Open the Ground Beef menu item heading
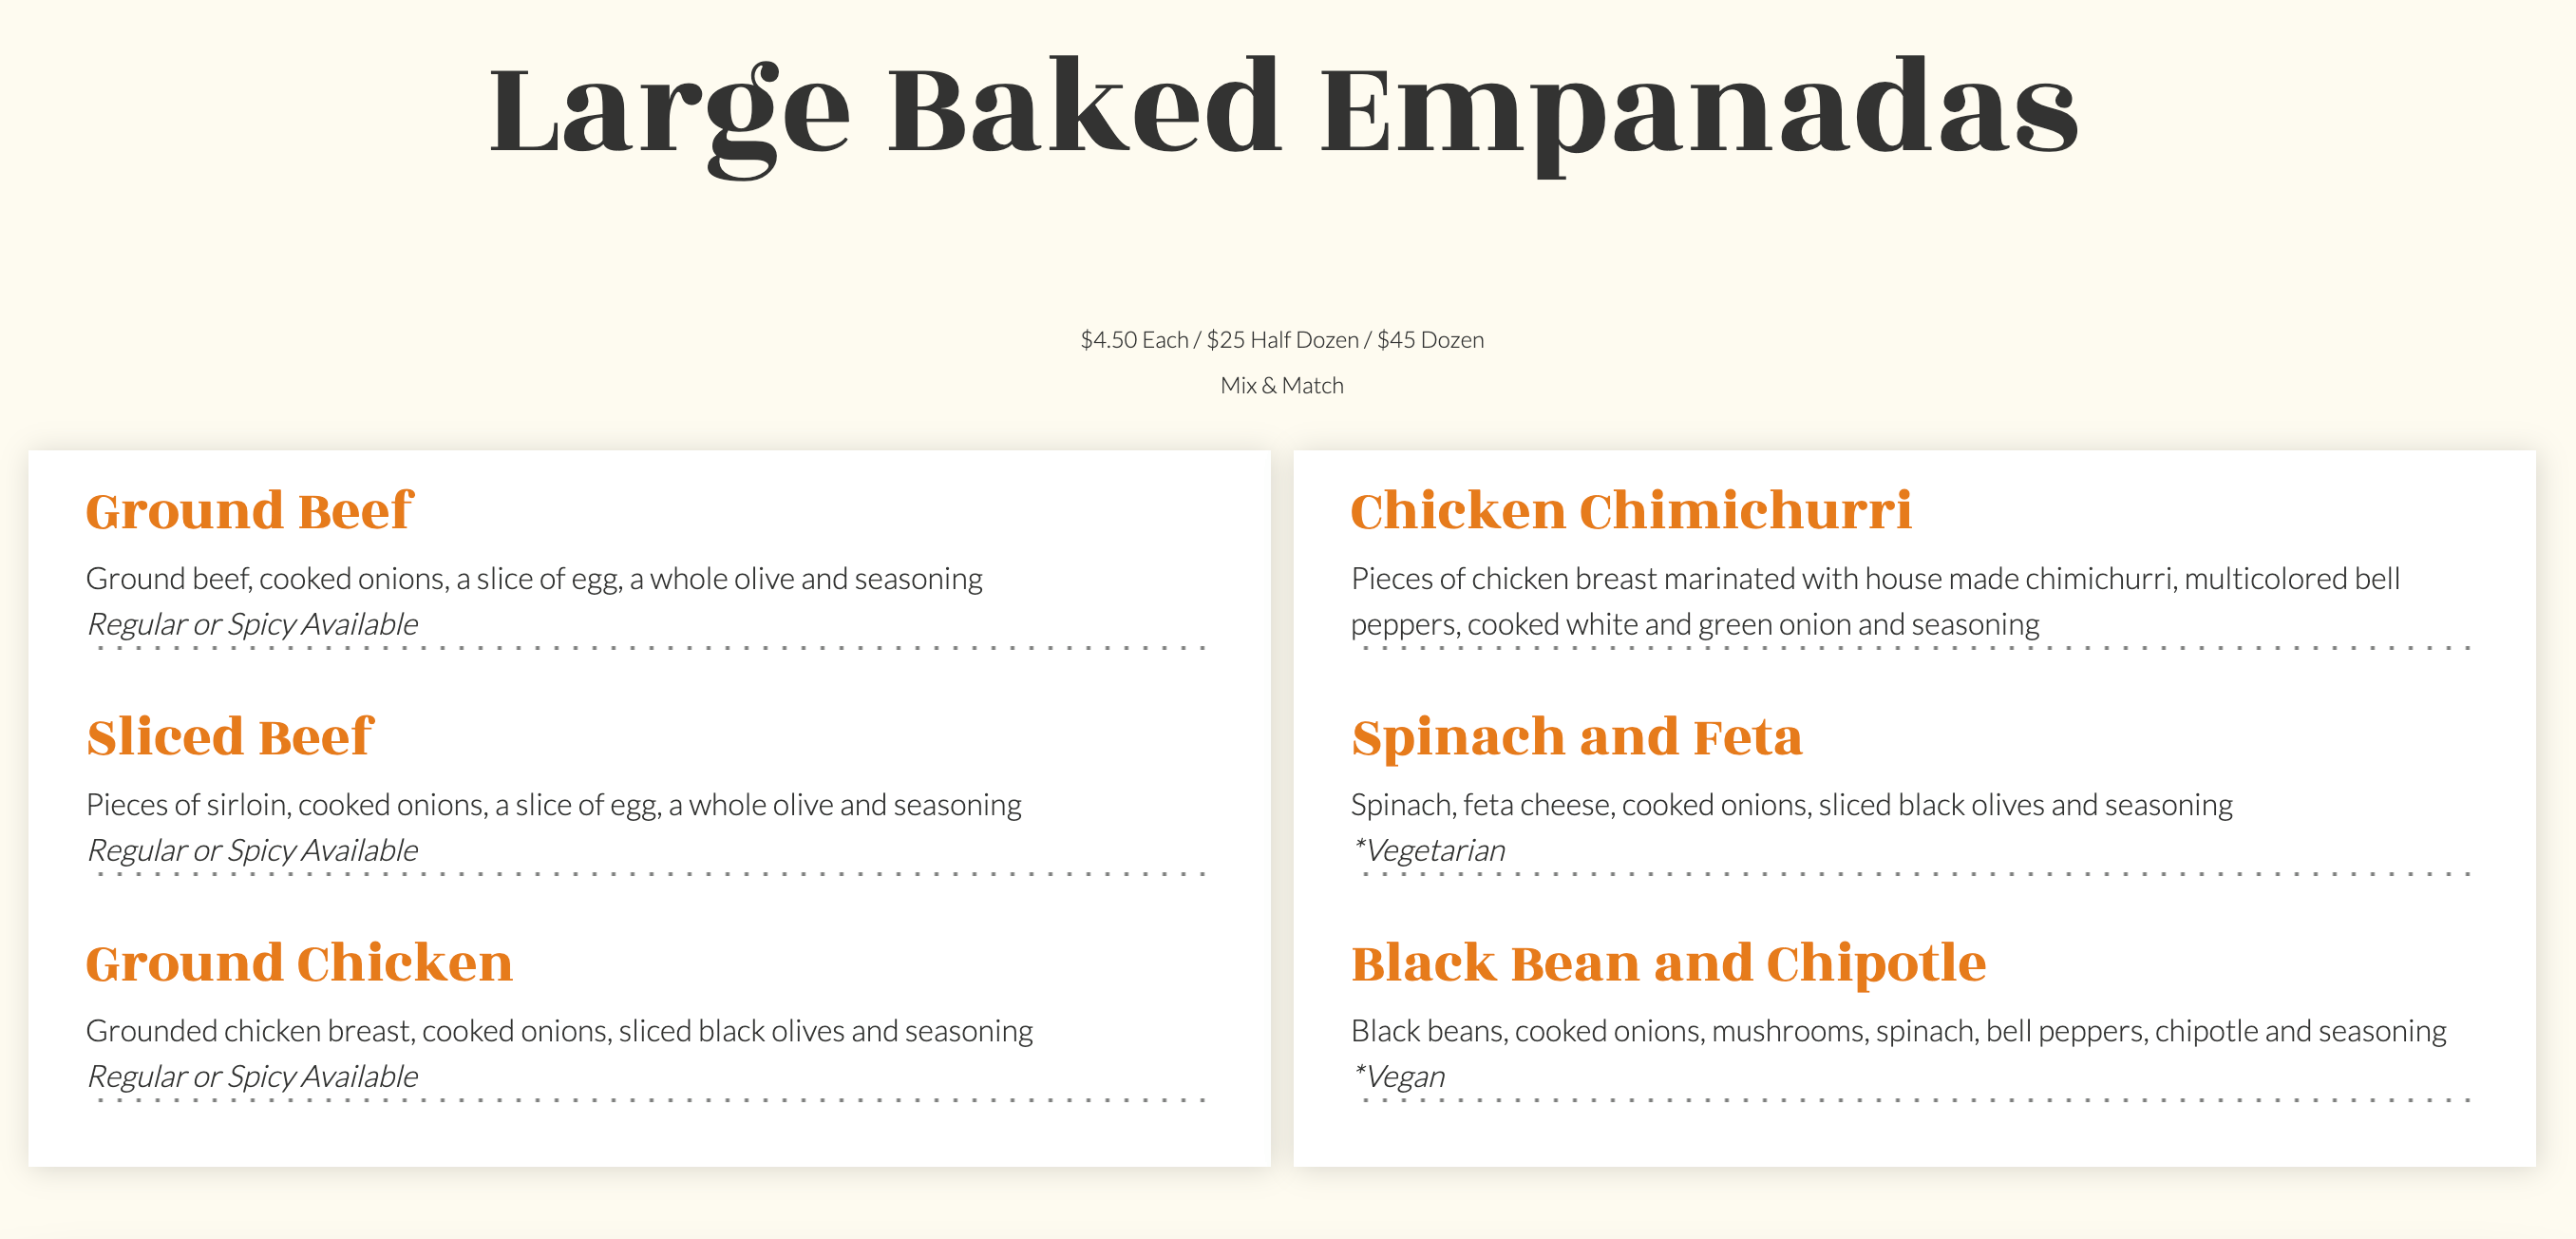 tap(249, 511)
